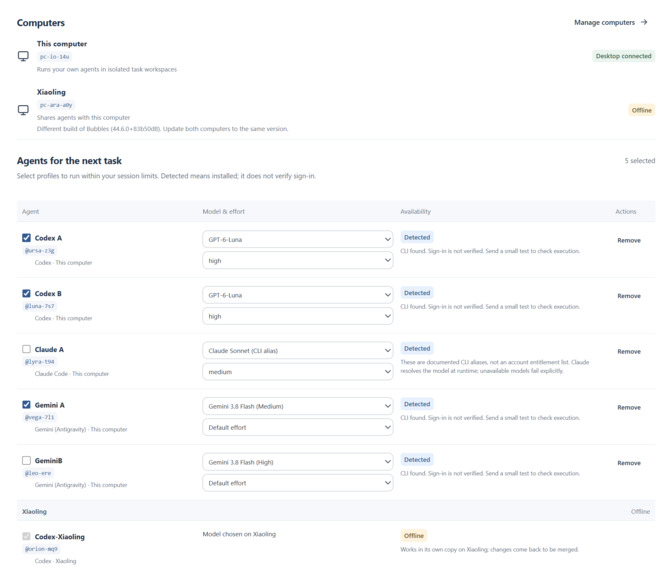666x573 pixels.
Task: Click Model chosen on Xiaoling text
Action: [239, 534]
